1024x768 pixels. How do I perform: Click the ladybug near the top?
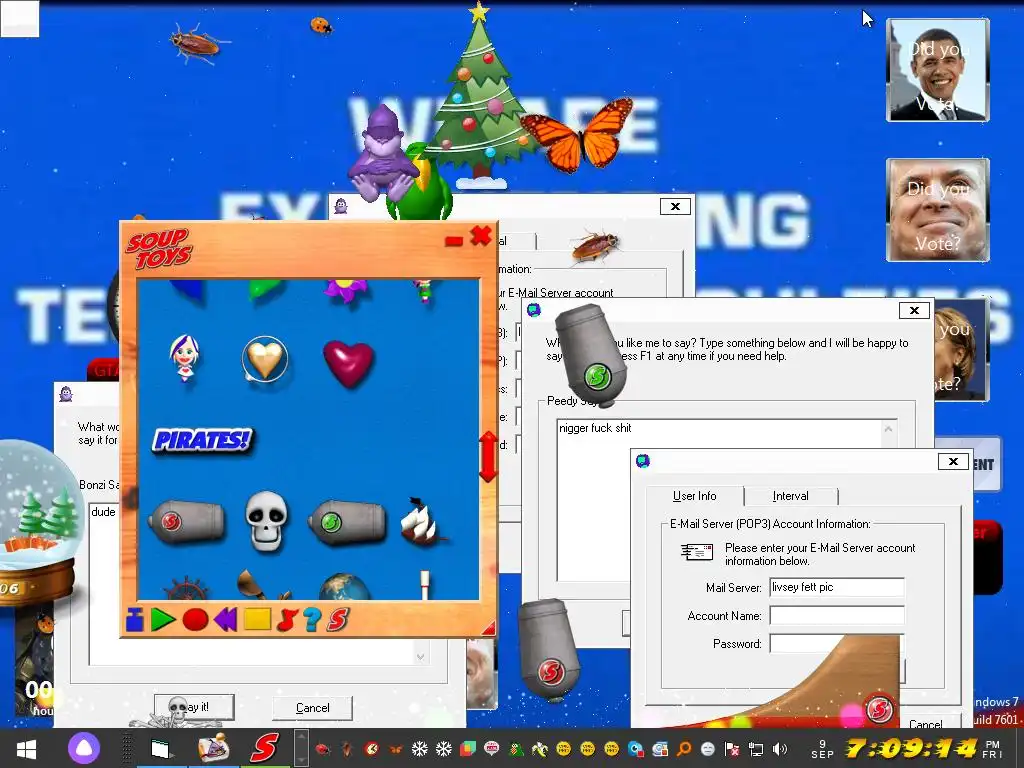coord(321,25)
